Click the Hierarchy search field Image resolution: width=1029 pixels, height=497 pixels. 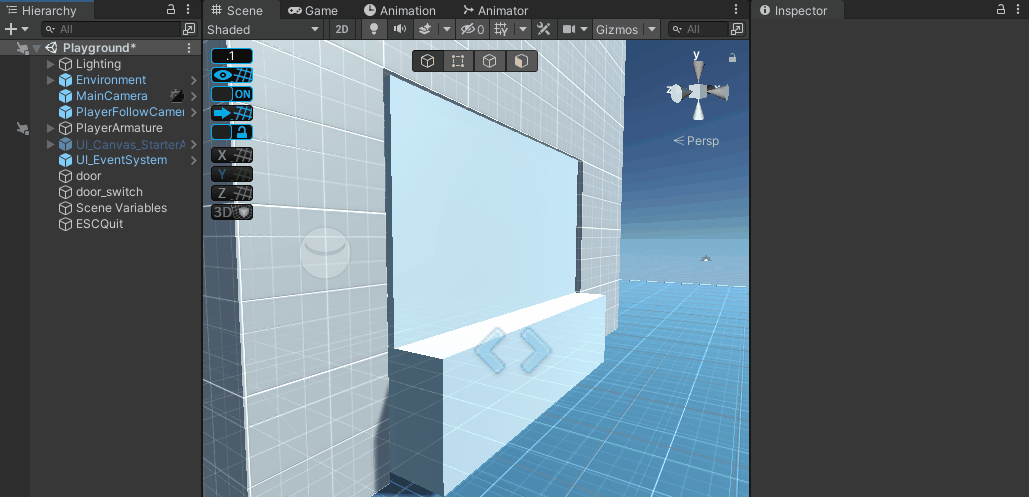115,29
